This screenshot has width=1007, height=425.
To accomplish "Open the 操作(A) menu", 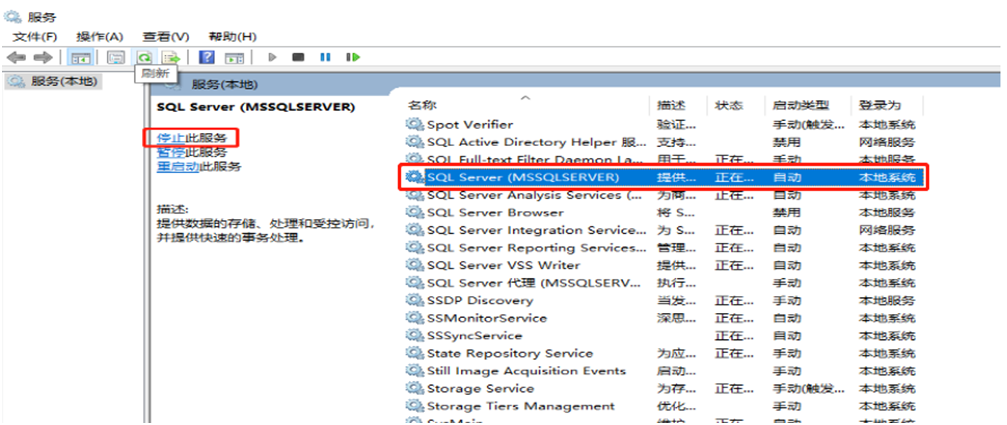I will 100,37.
